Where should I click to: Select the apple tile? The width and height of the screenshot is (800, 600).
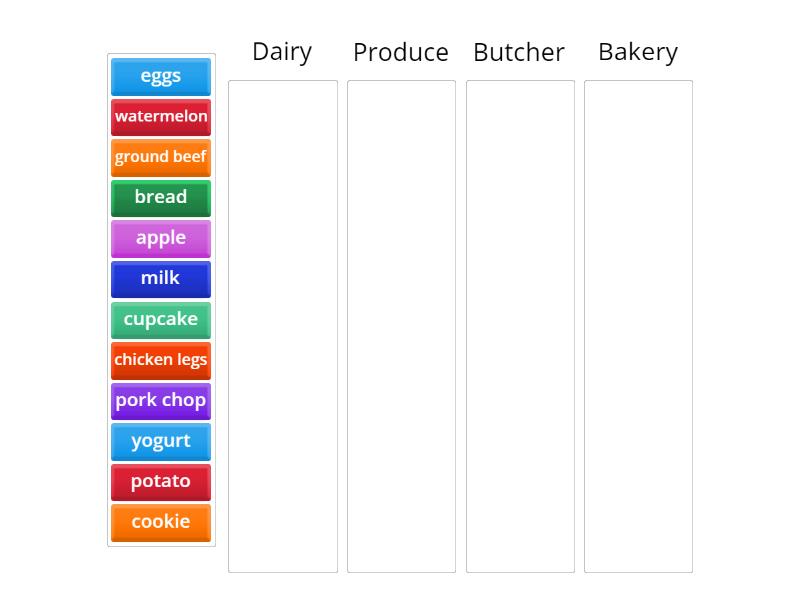coord(160,238)
